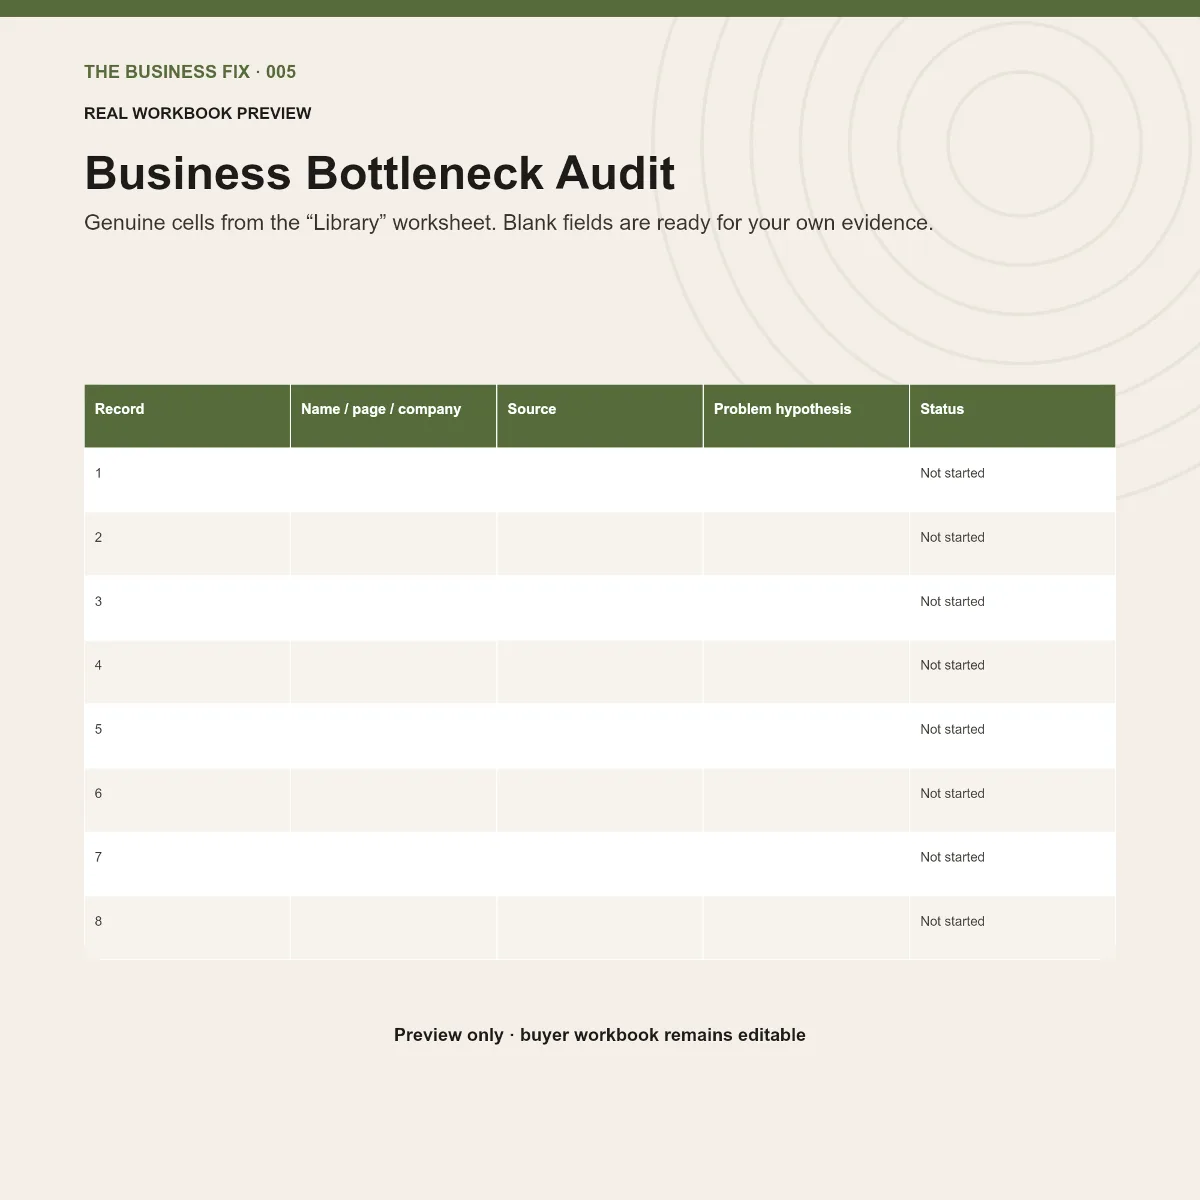The image size is (1200, 1200).
Task: Click Not started status in row 5
Action: [x=952, y=729]
